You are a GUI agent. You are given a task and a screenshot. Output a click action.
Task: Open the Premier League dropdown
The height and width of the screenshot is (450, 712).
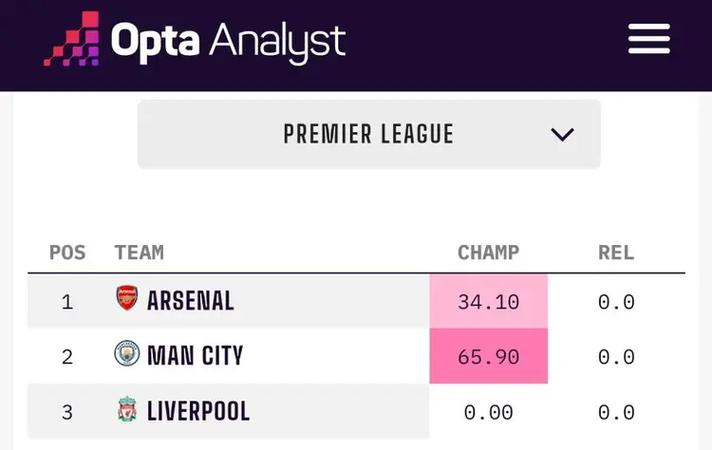[369, 134]
